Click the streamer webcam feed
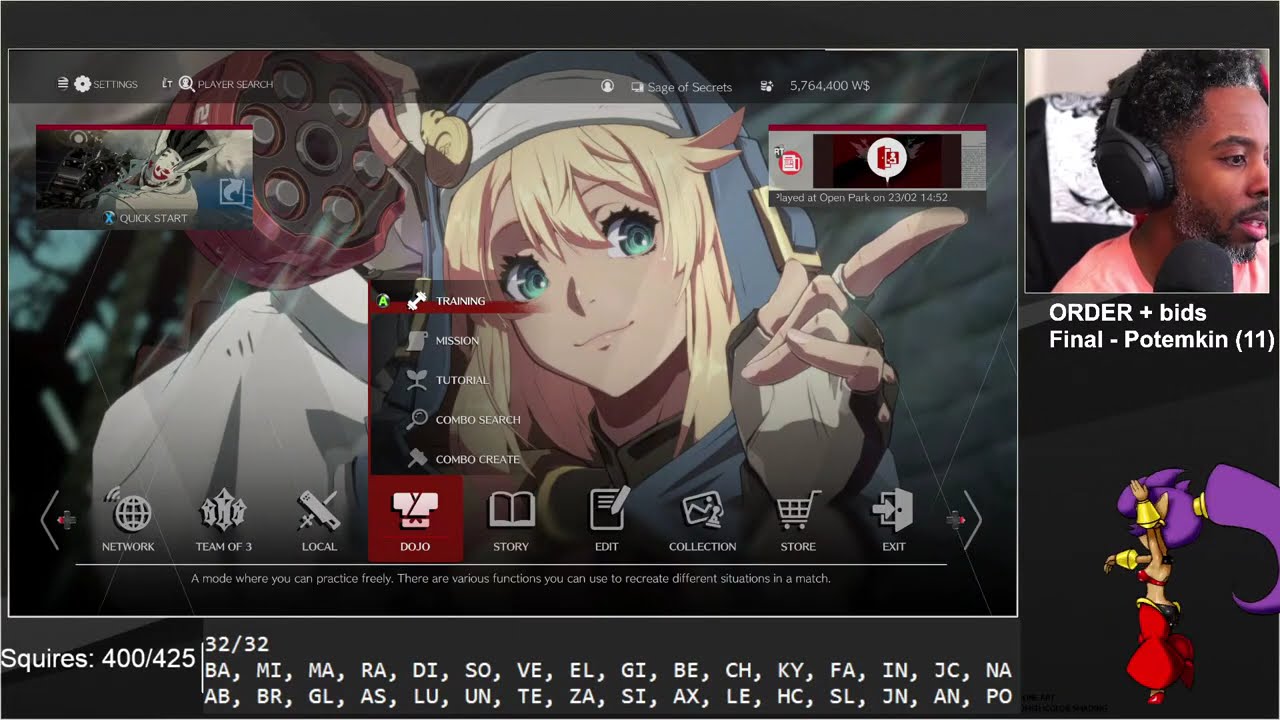Image resolution: width=1280 pixels, height=720 pixels. (x=1147, y=171)
